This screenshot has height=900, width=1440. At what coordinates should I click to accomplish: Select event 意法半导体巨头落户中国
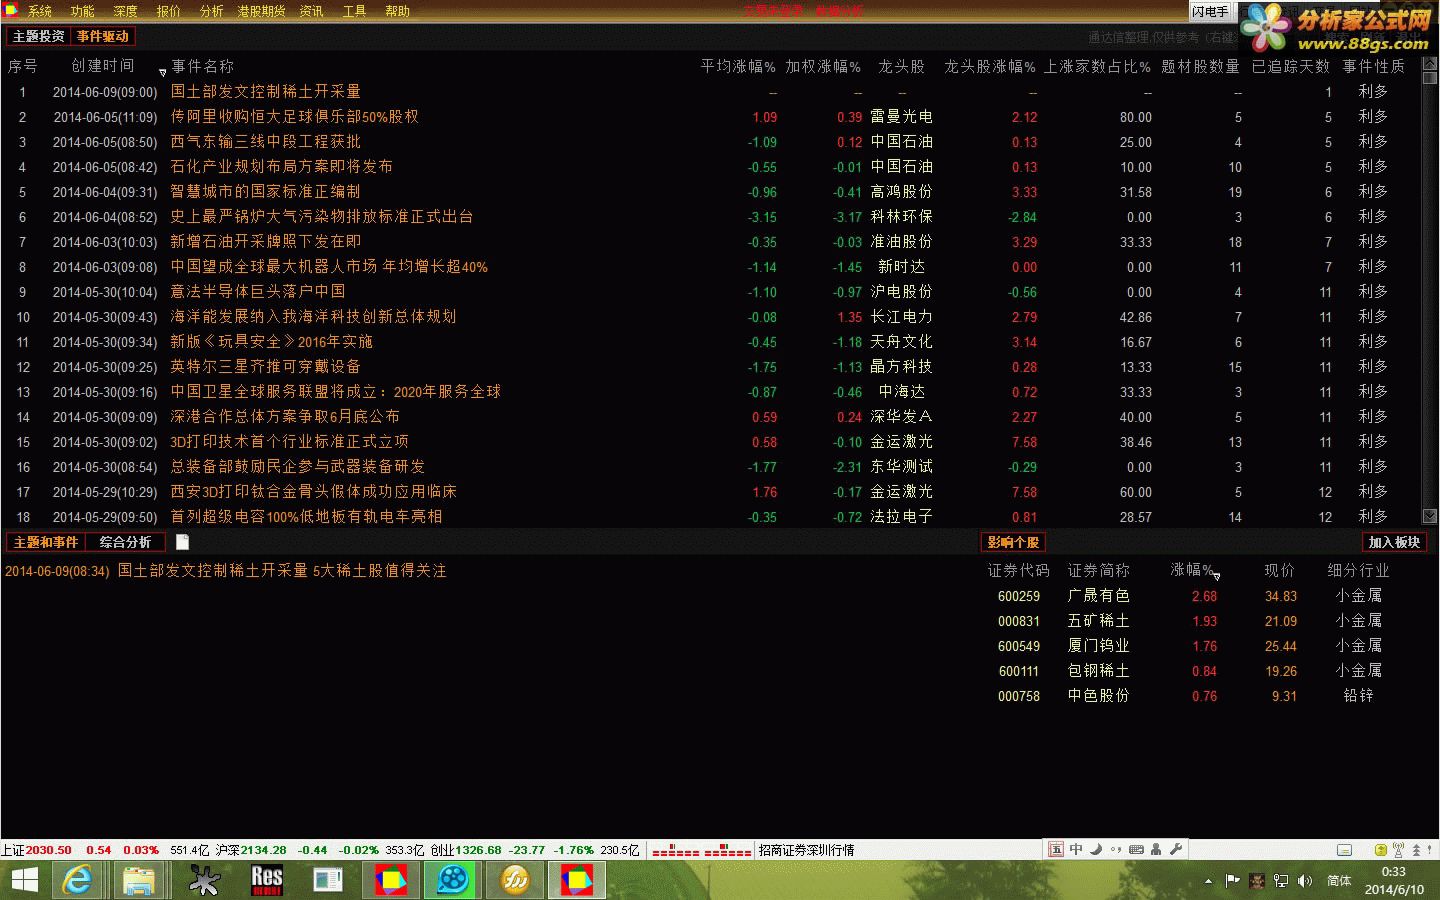point(257,291)
